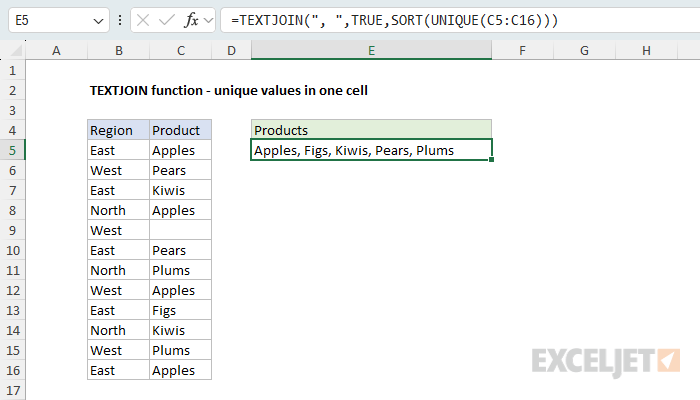Viewport: 700px width, 400px height.
Task: Cancel formula entry with the X icon
Action: click(x=143, y=20)
